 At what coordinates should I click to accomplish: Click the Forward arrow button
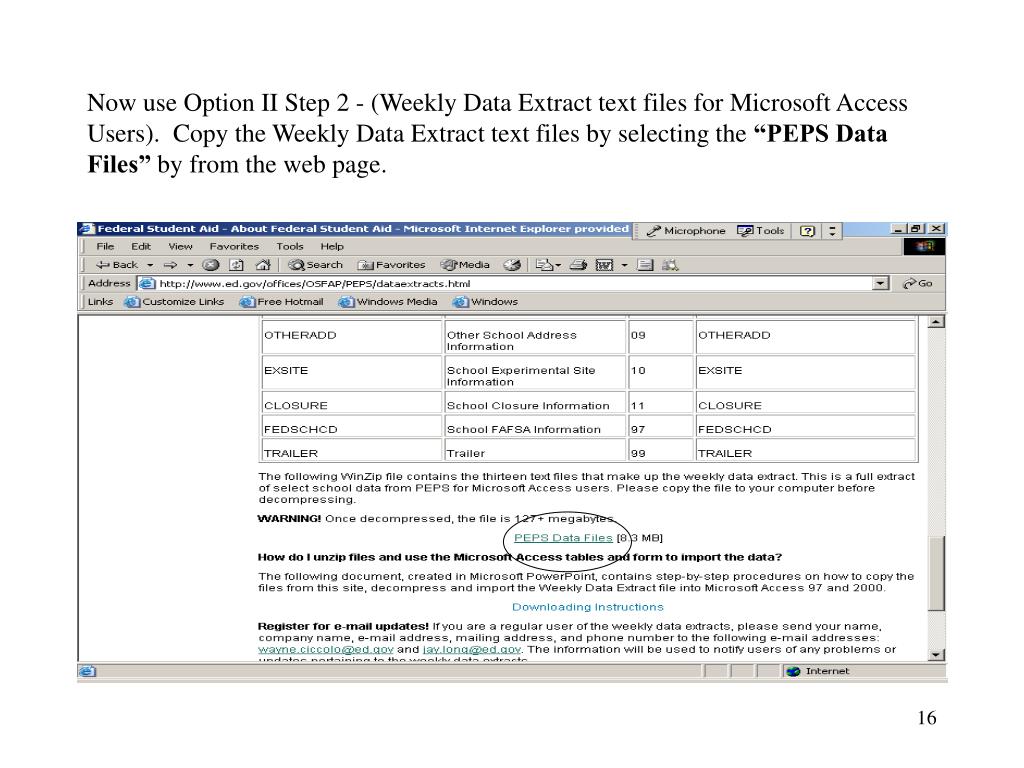[170, 265]
